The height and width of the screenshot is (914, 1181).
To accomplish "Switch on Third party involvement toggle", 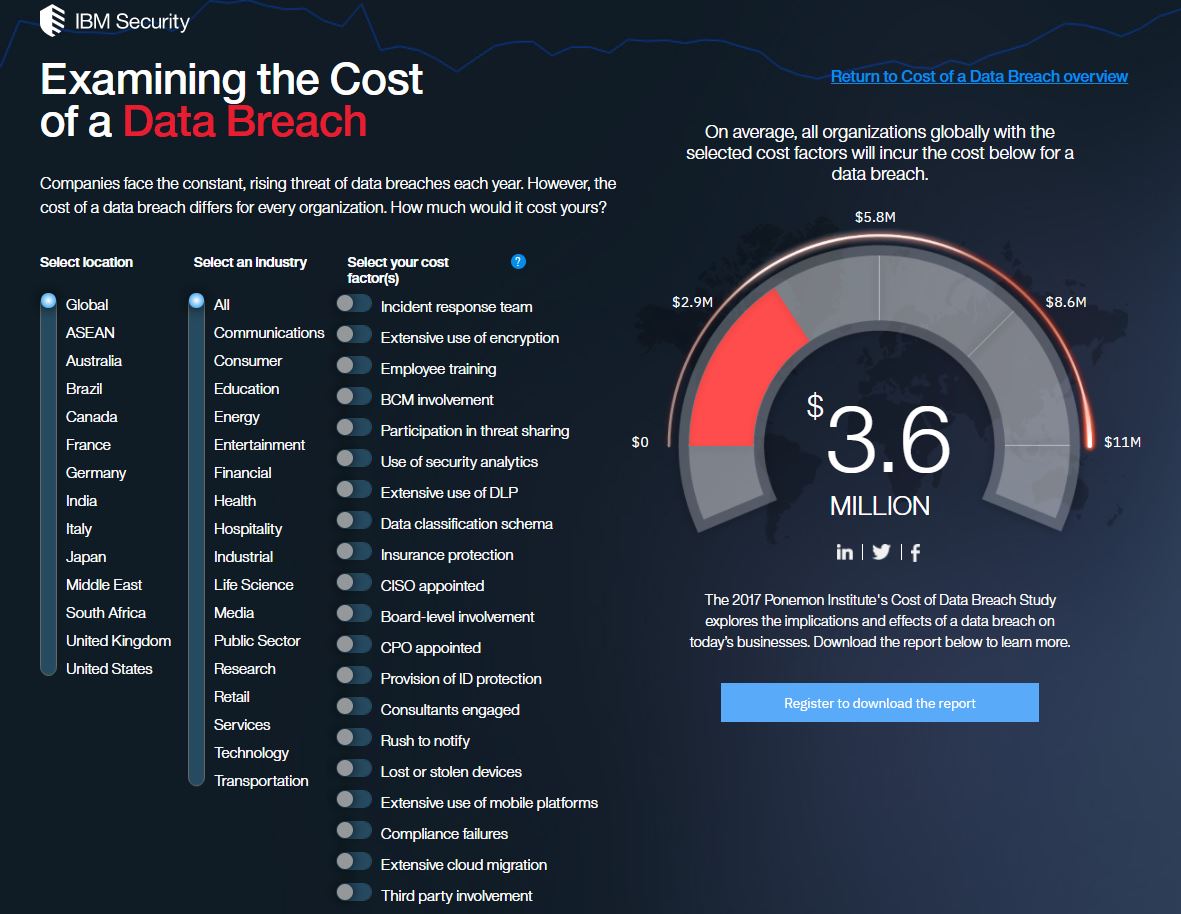I will pyautogui.click(x=354, y=893).
